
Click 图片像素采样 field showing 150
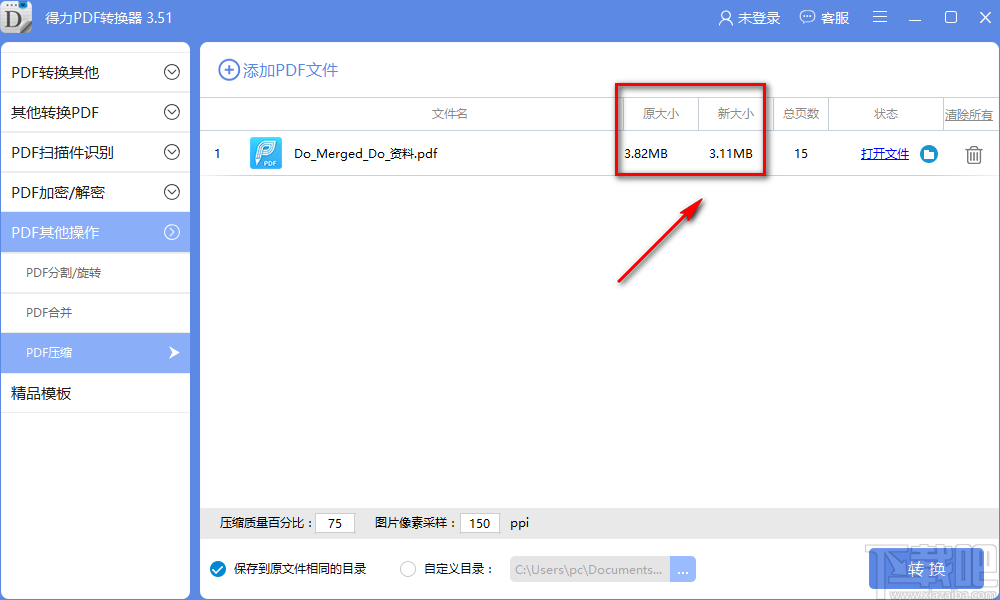point(480,523)
